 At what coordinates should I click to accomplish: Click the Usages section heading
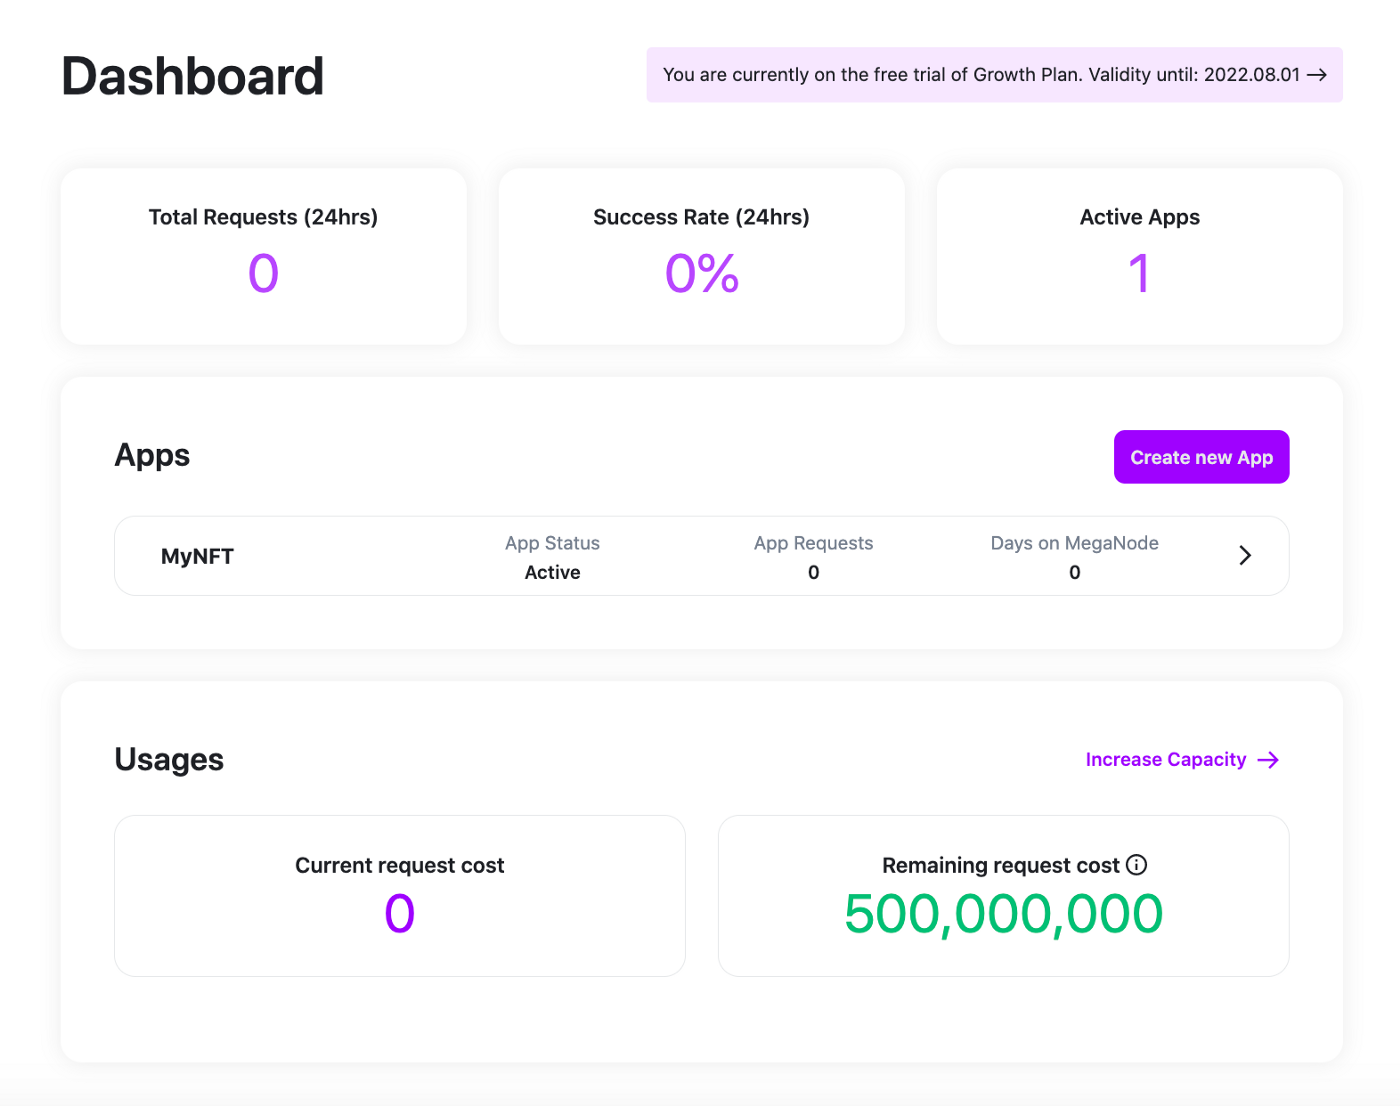pos(169,760)
